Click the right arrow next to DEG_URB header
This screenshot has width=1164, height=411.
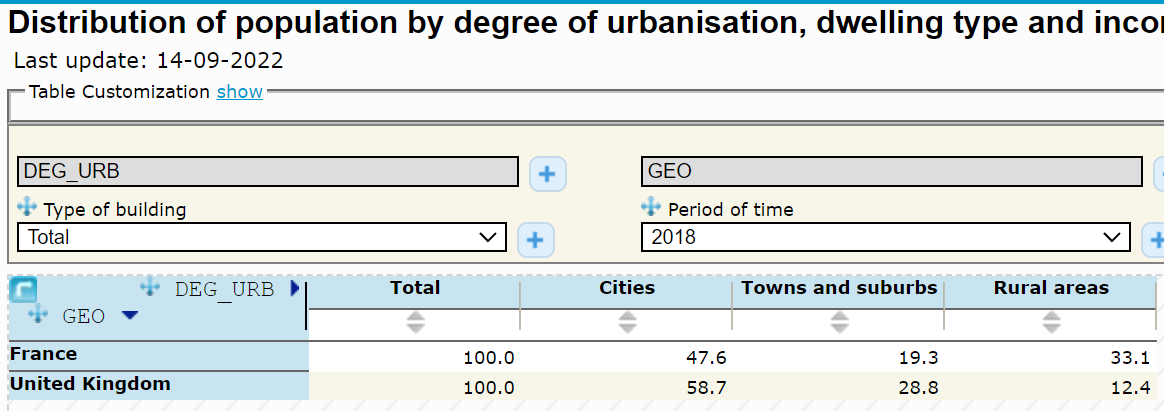(x=295, y=289)
